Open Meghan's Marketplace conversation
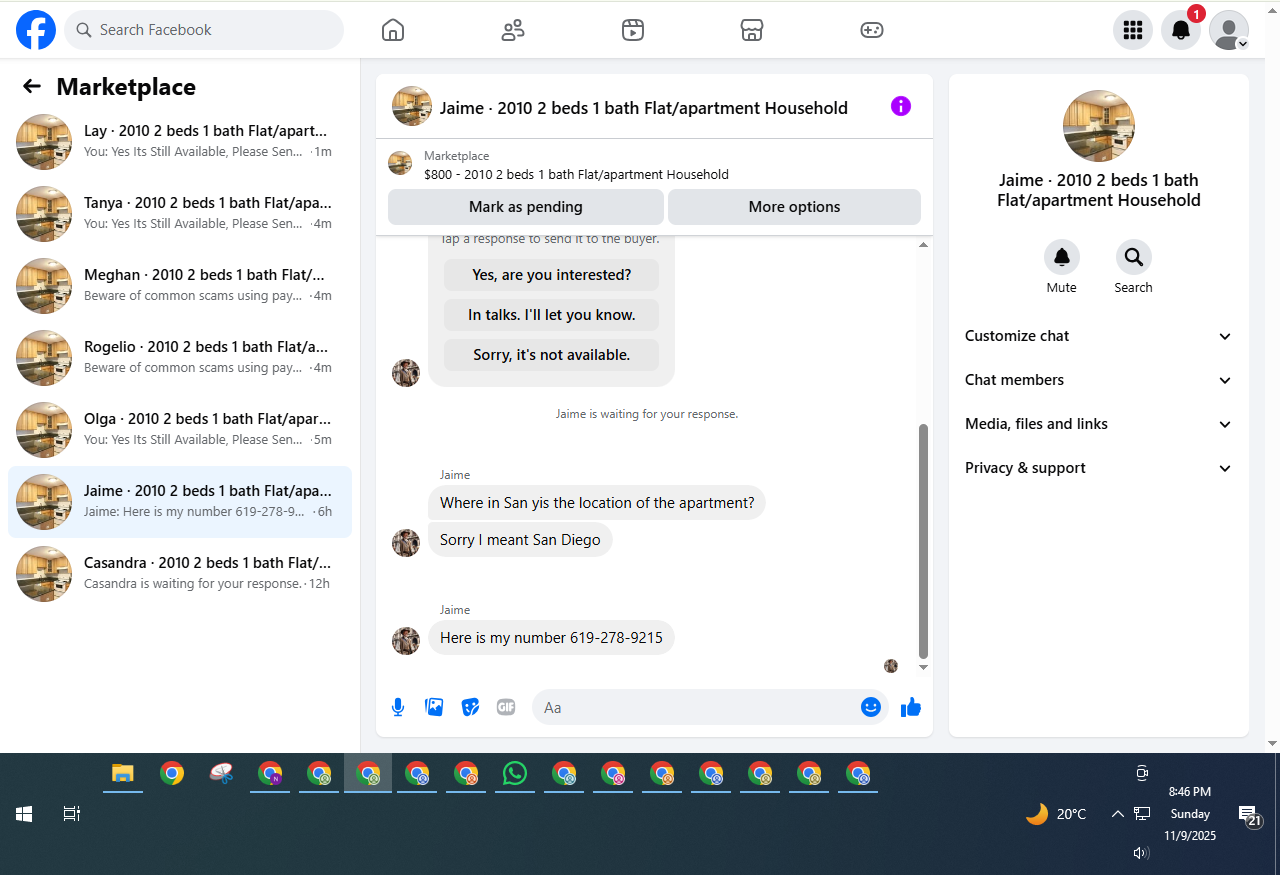This screenshot has width=1280, height=875. coord(180,286)
